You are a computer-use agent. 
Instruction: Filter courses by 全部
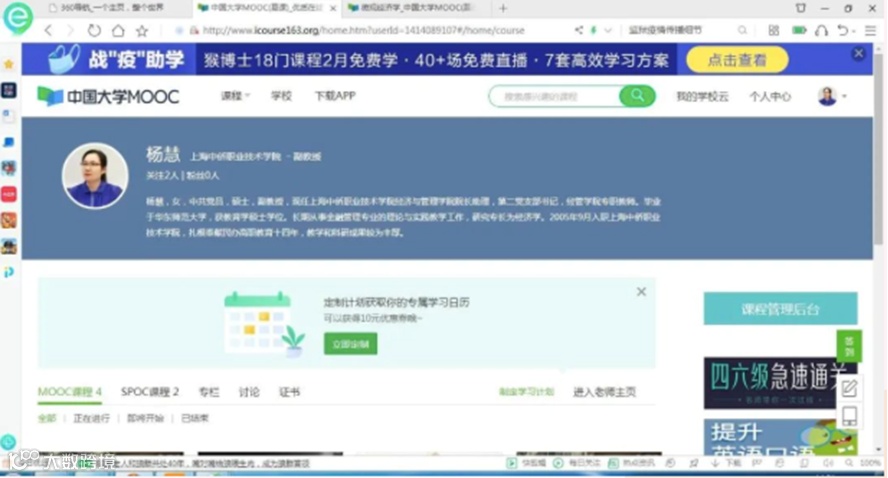coord(47,418)
